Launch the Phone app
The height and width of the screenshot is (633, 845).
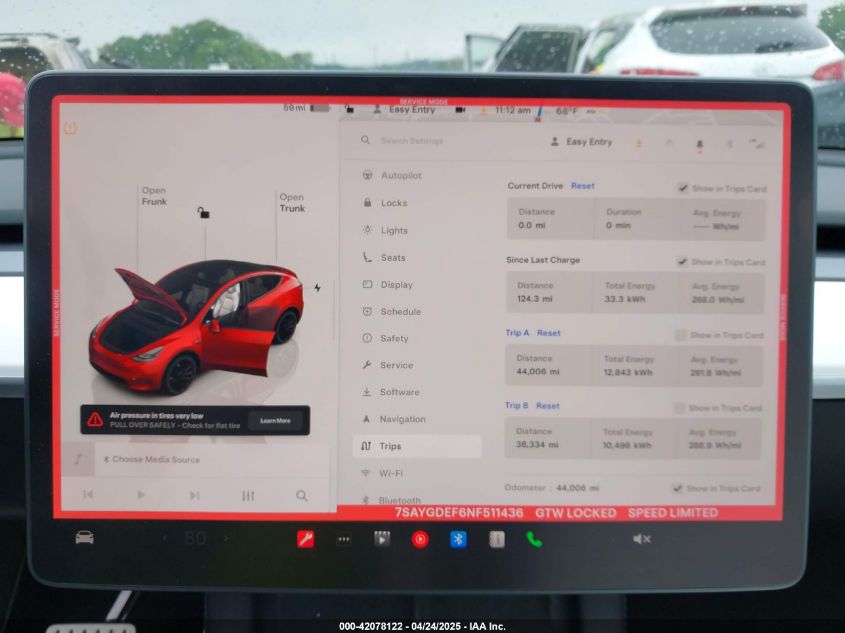(534, 539)
